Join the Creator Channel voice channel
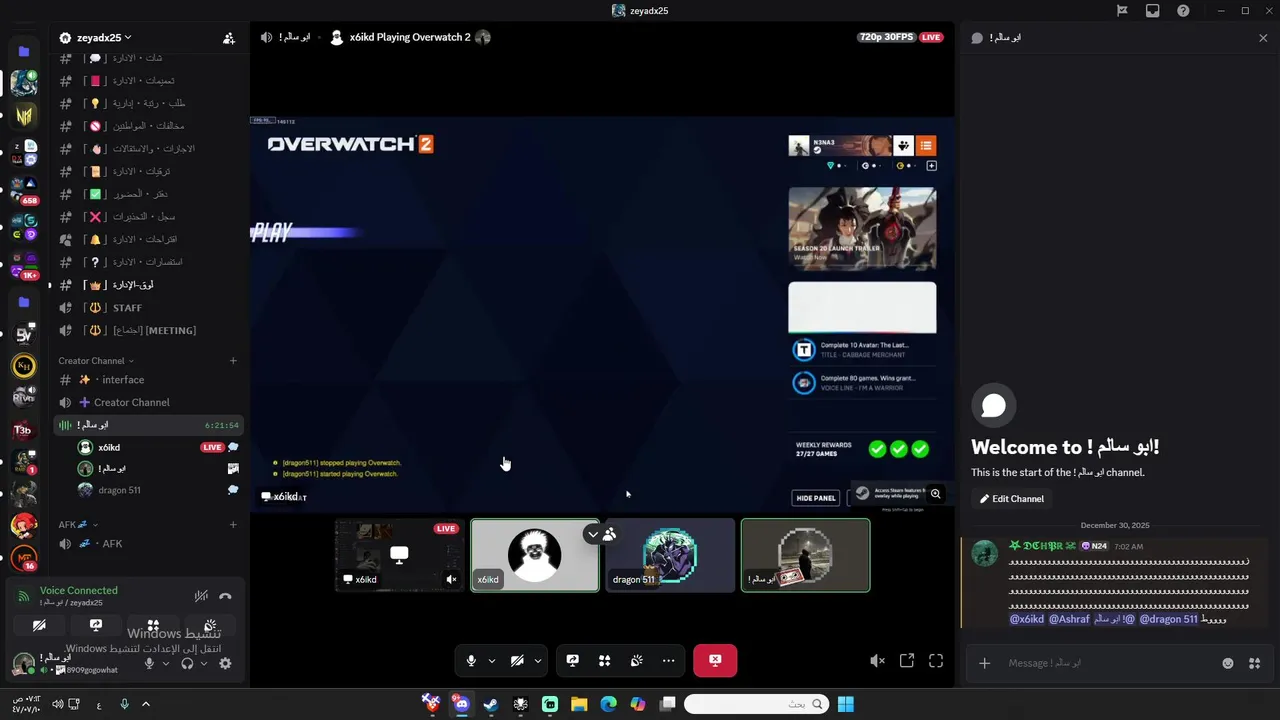 (x=148, y=402)
